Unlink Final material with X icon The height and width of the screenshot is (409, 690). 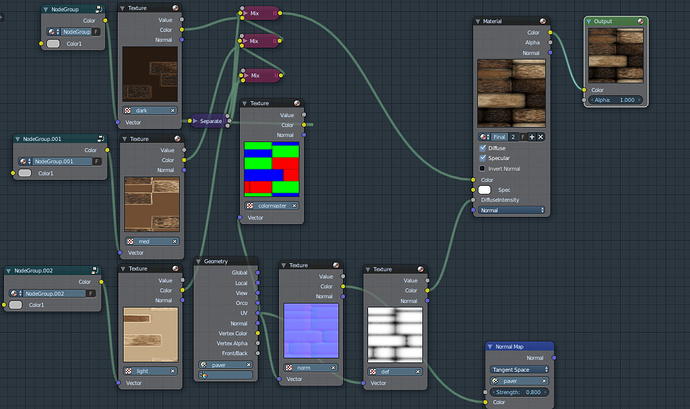[540, 137]
